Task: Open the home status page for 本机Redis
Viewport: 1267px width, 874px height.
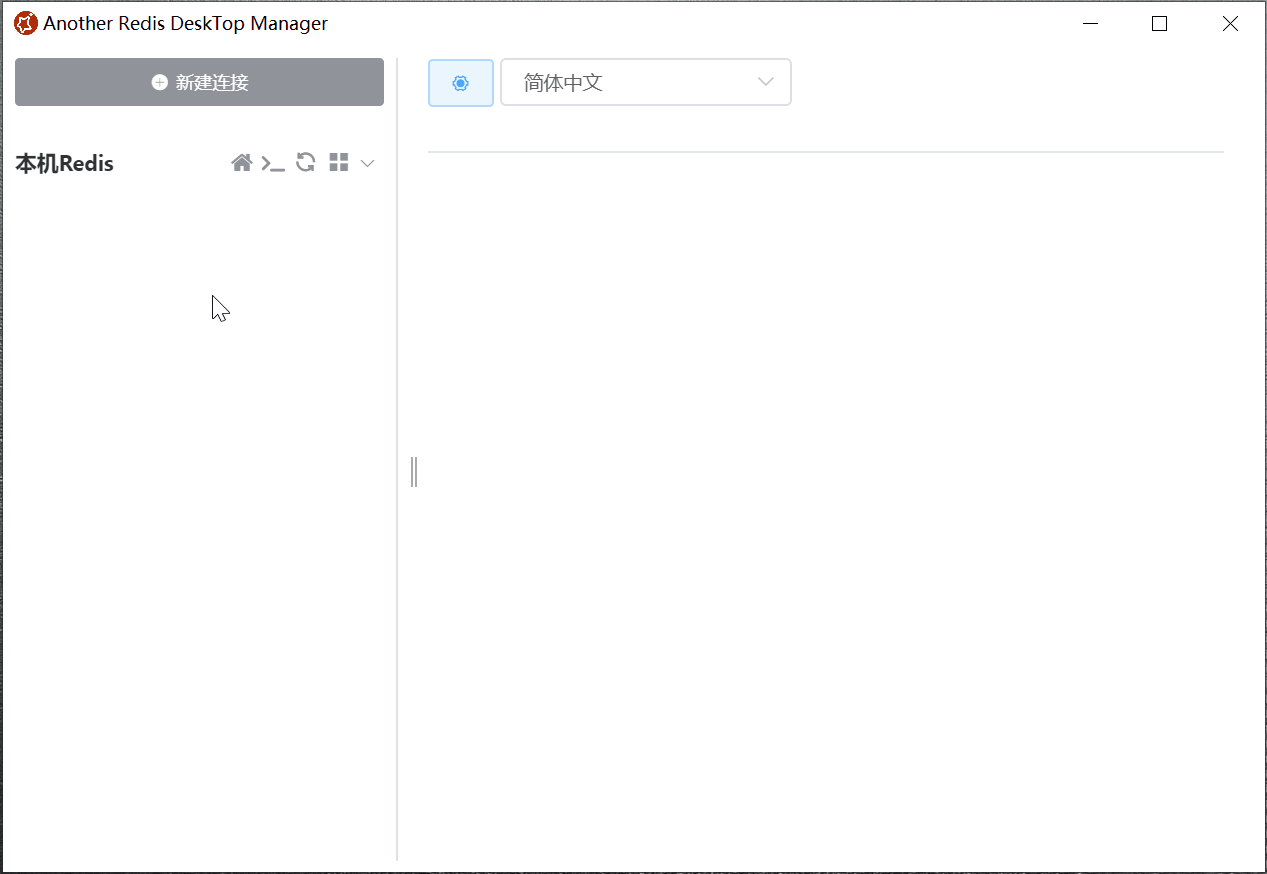Action: (x=241, y=163)
